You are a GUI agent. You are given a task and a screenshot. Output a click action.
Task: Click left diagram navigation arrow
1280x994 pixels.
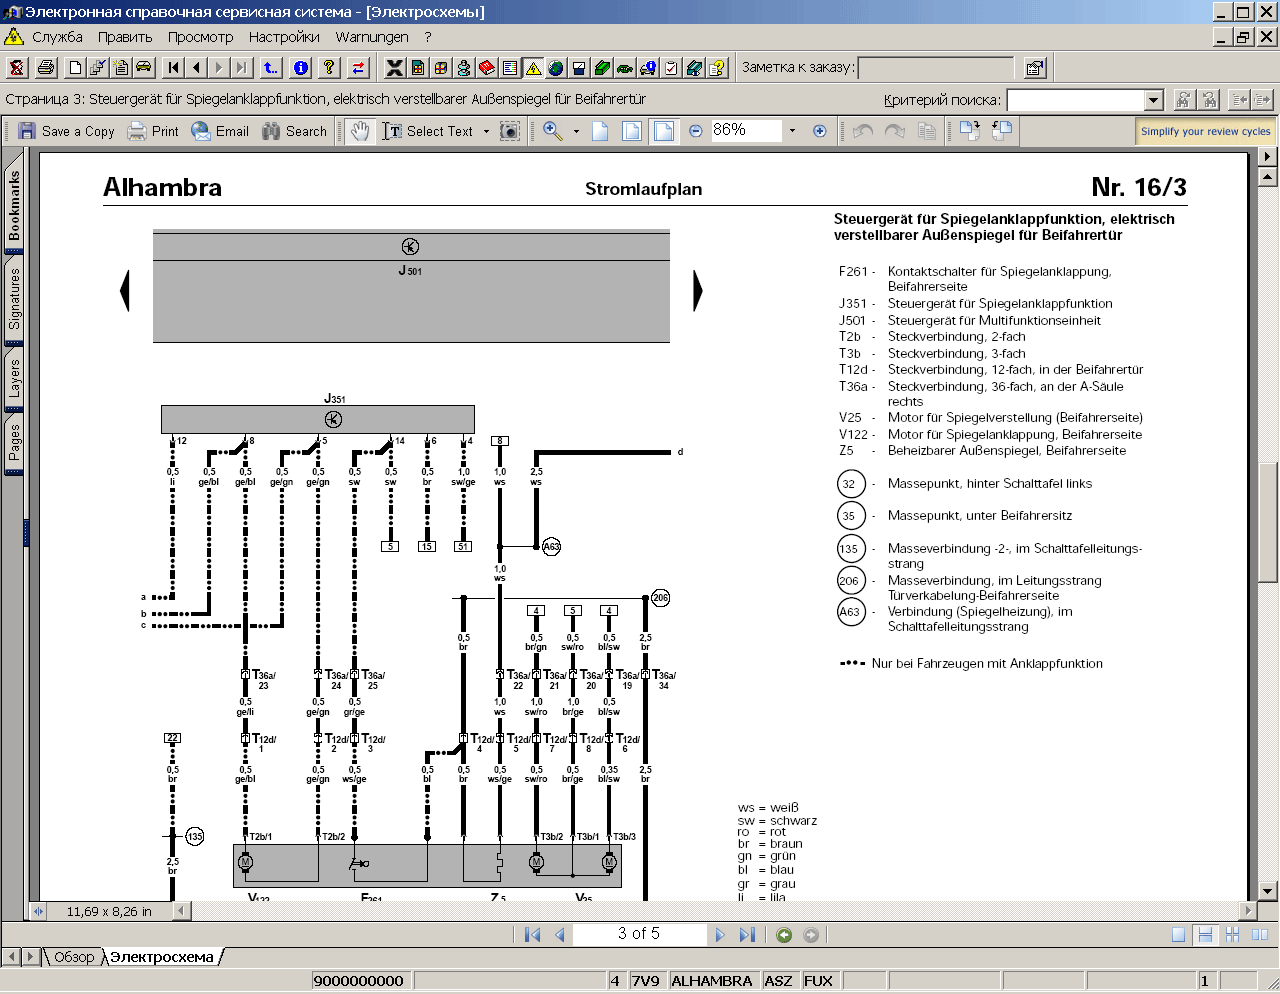[x=125, y=291]
